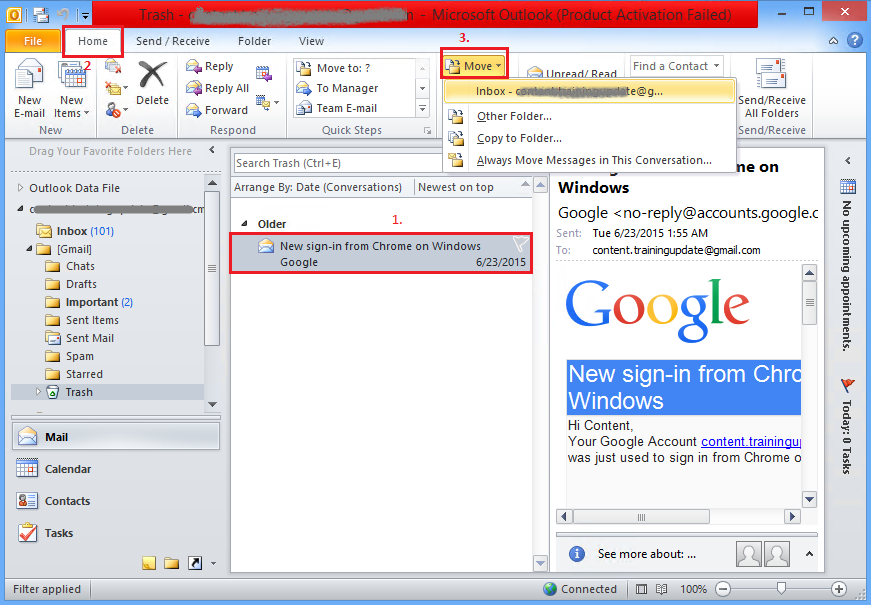Click the Save icon in Quick Access toolbar
The image size is (871, 605).
pyautogui.click(x=41, y=14)
